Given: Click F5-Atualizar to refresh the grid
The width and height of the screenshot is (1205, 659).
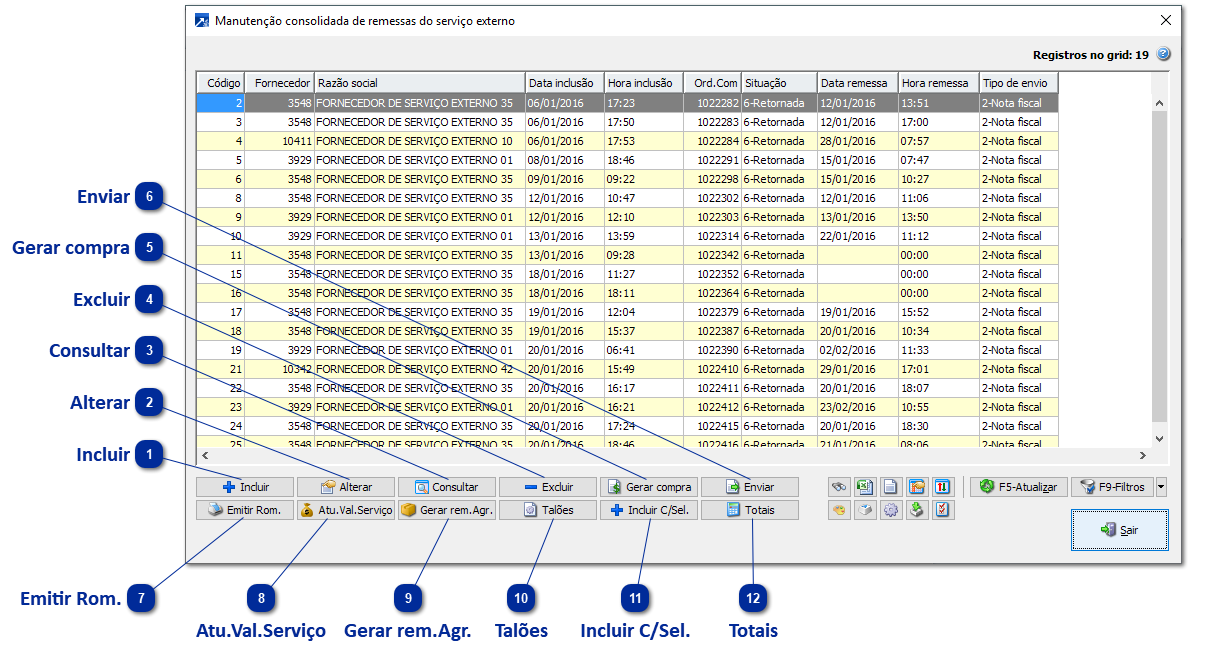Looking at the screenshot, I should coord(1019,487).
